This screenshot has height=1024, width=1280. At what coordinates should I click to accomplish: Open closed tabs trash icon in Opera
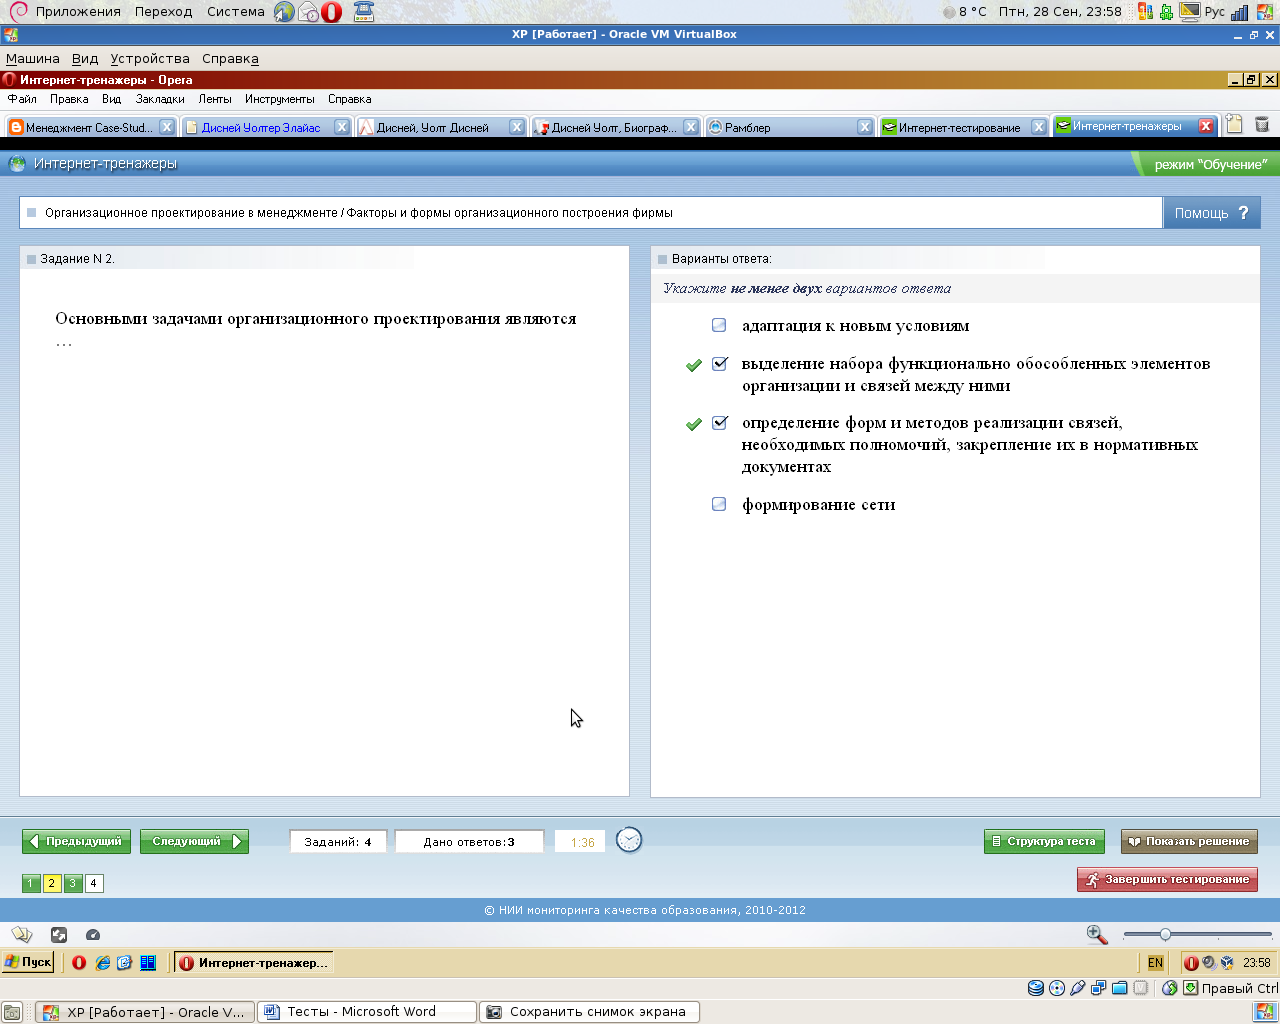(x=1262, y=125)
